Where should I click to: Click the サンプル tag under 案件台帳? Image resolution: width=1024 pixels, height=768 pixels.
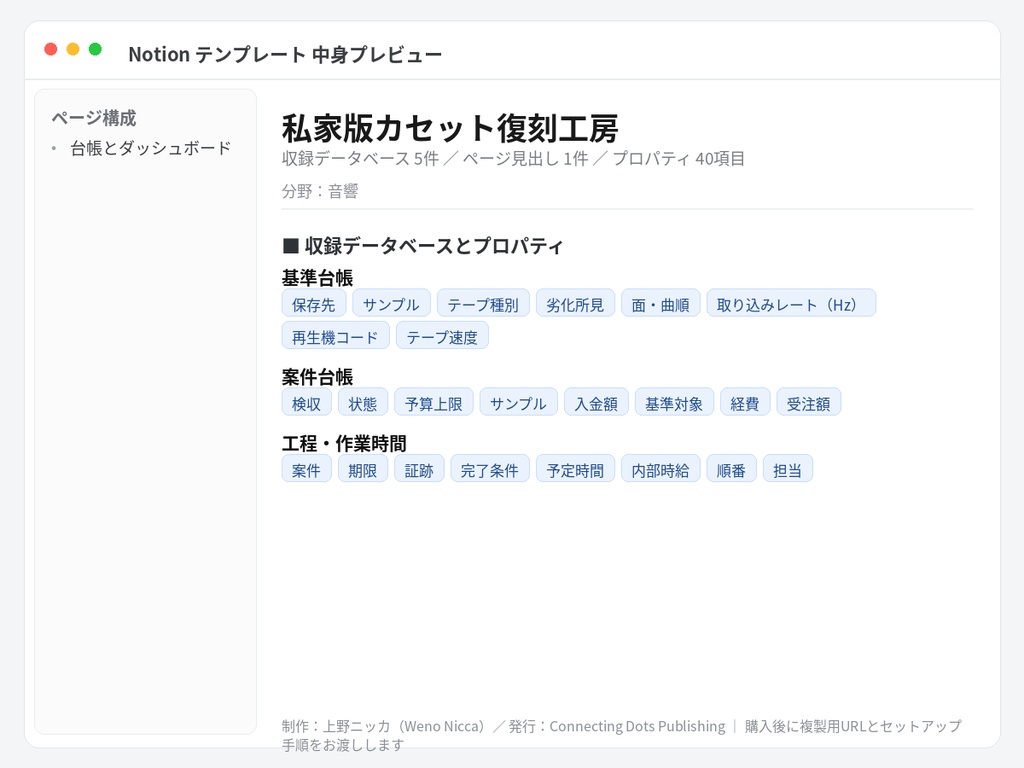[519, 404]
